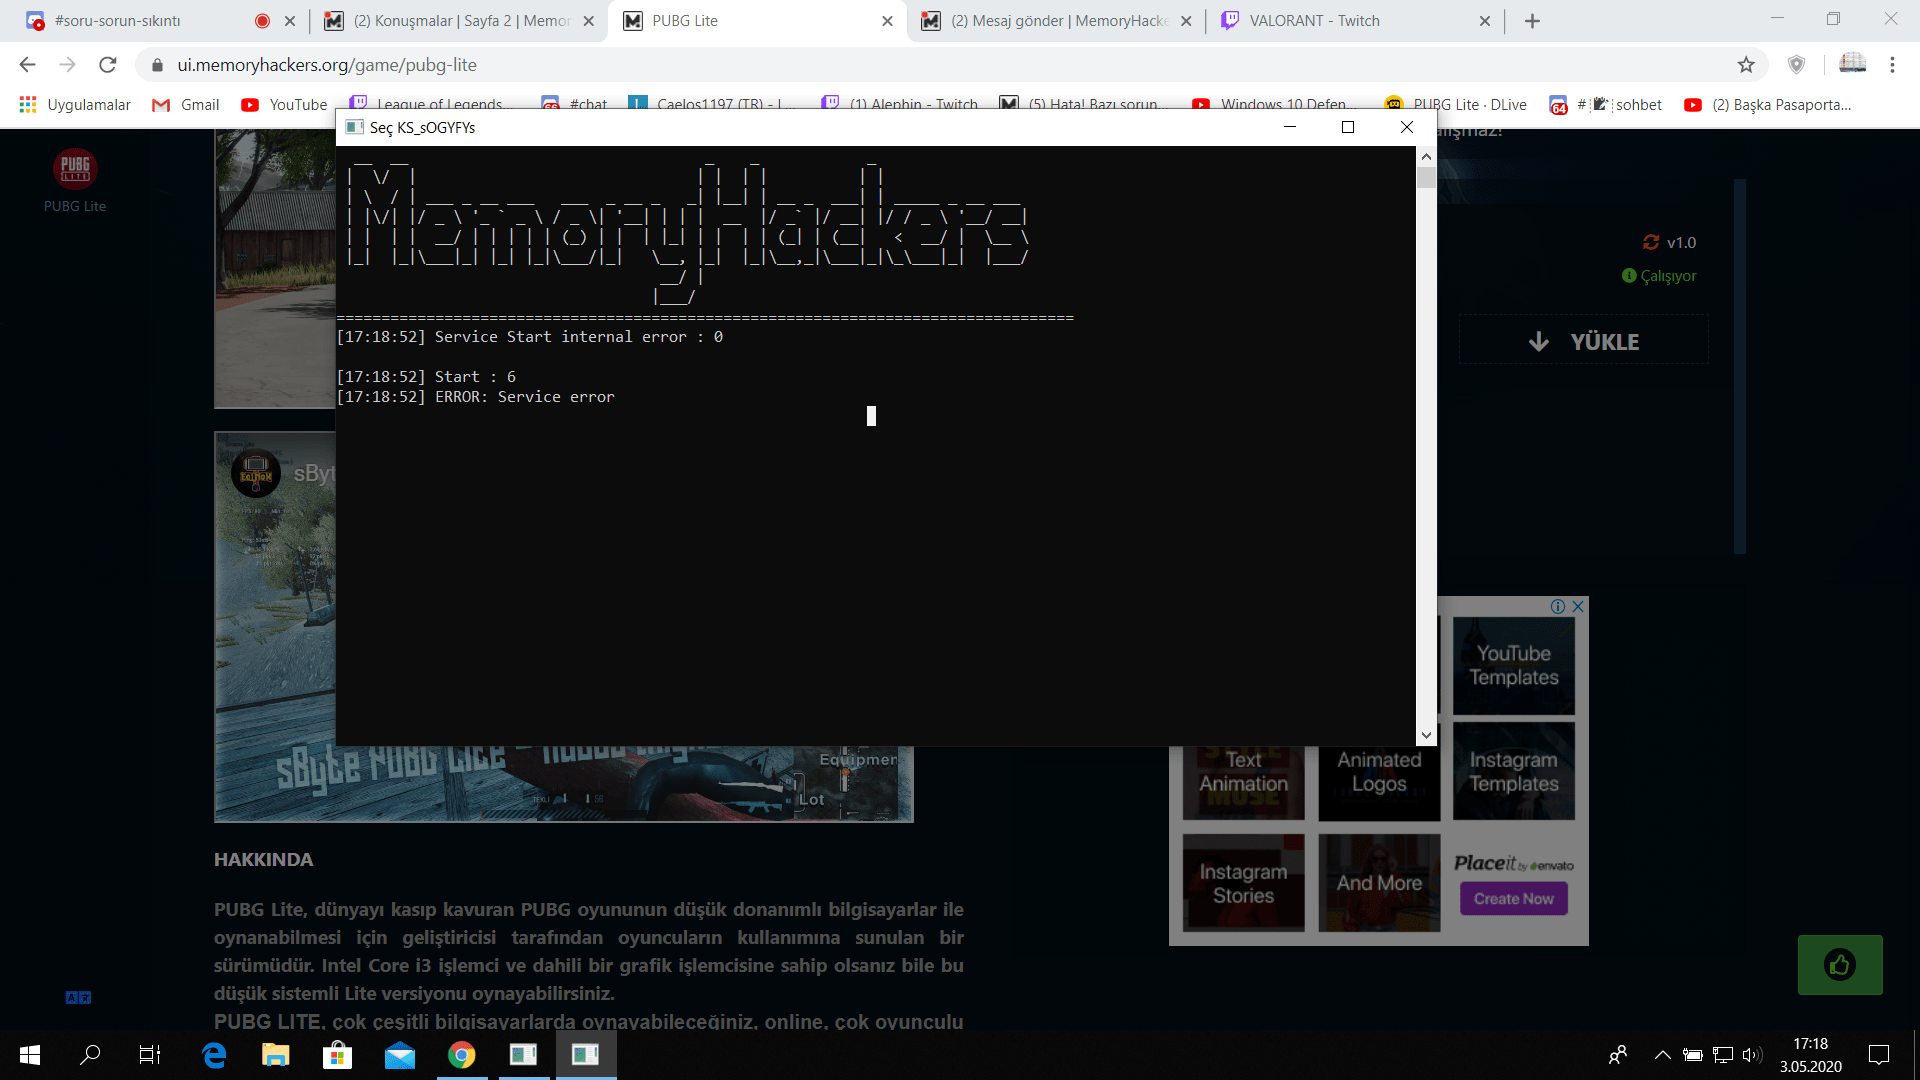Click the battery icon in system tray
Screen dimensions: 1920x1080
pyautogui.click(x=1692, y=1055)
